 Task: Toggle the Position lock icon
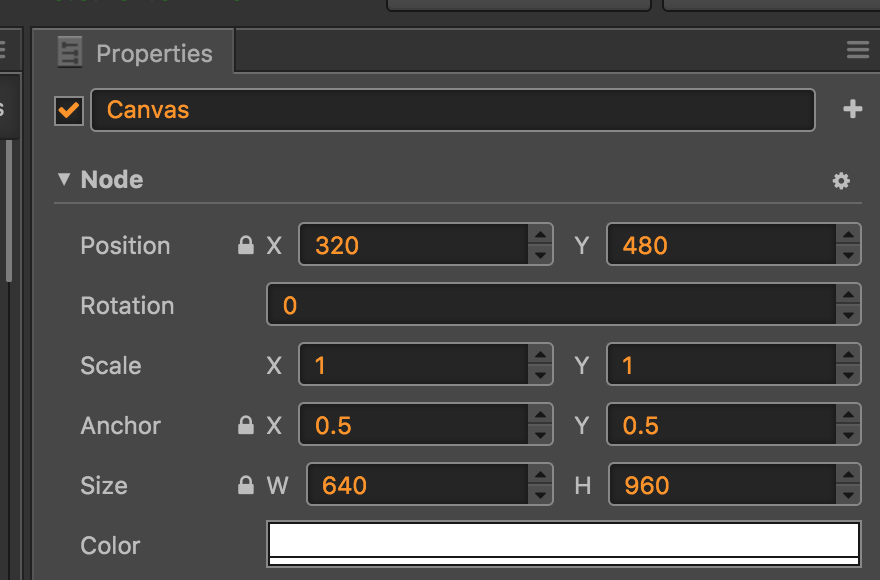click(245, 246)
